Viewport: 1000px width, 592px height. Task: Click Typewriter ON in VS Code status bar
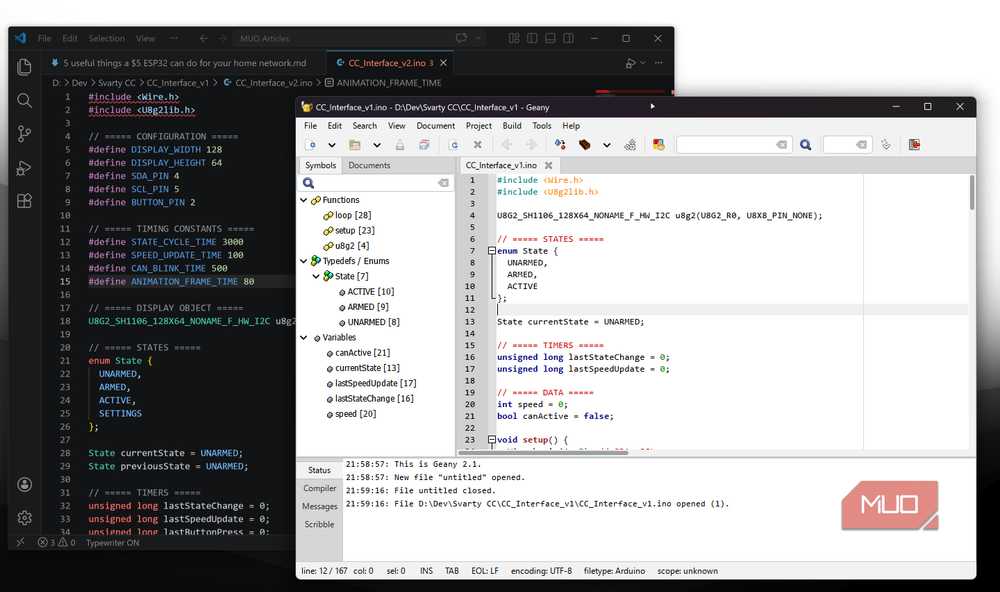point(112,543)
